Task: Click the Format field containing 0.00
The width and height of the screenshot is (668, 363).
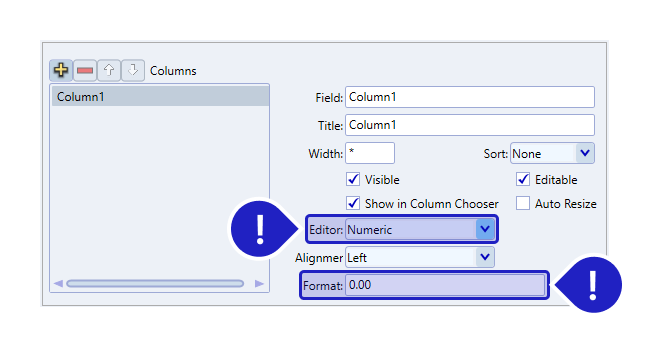Action: [x=445, y=285]
